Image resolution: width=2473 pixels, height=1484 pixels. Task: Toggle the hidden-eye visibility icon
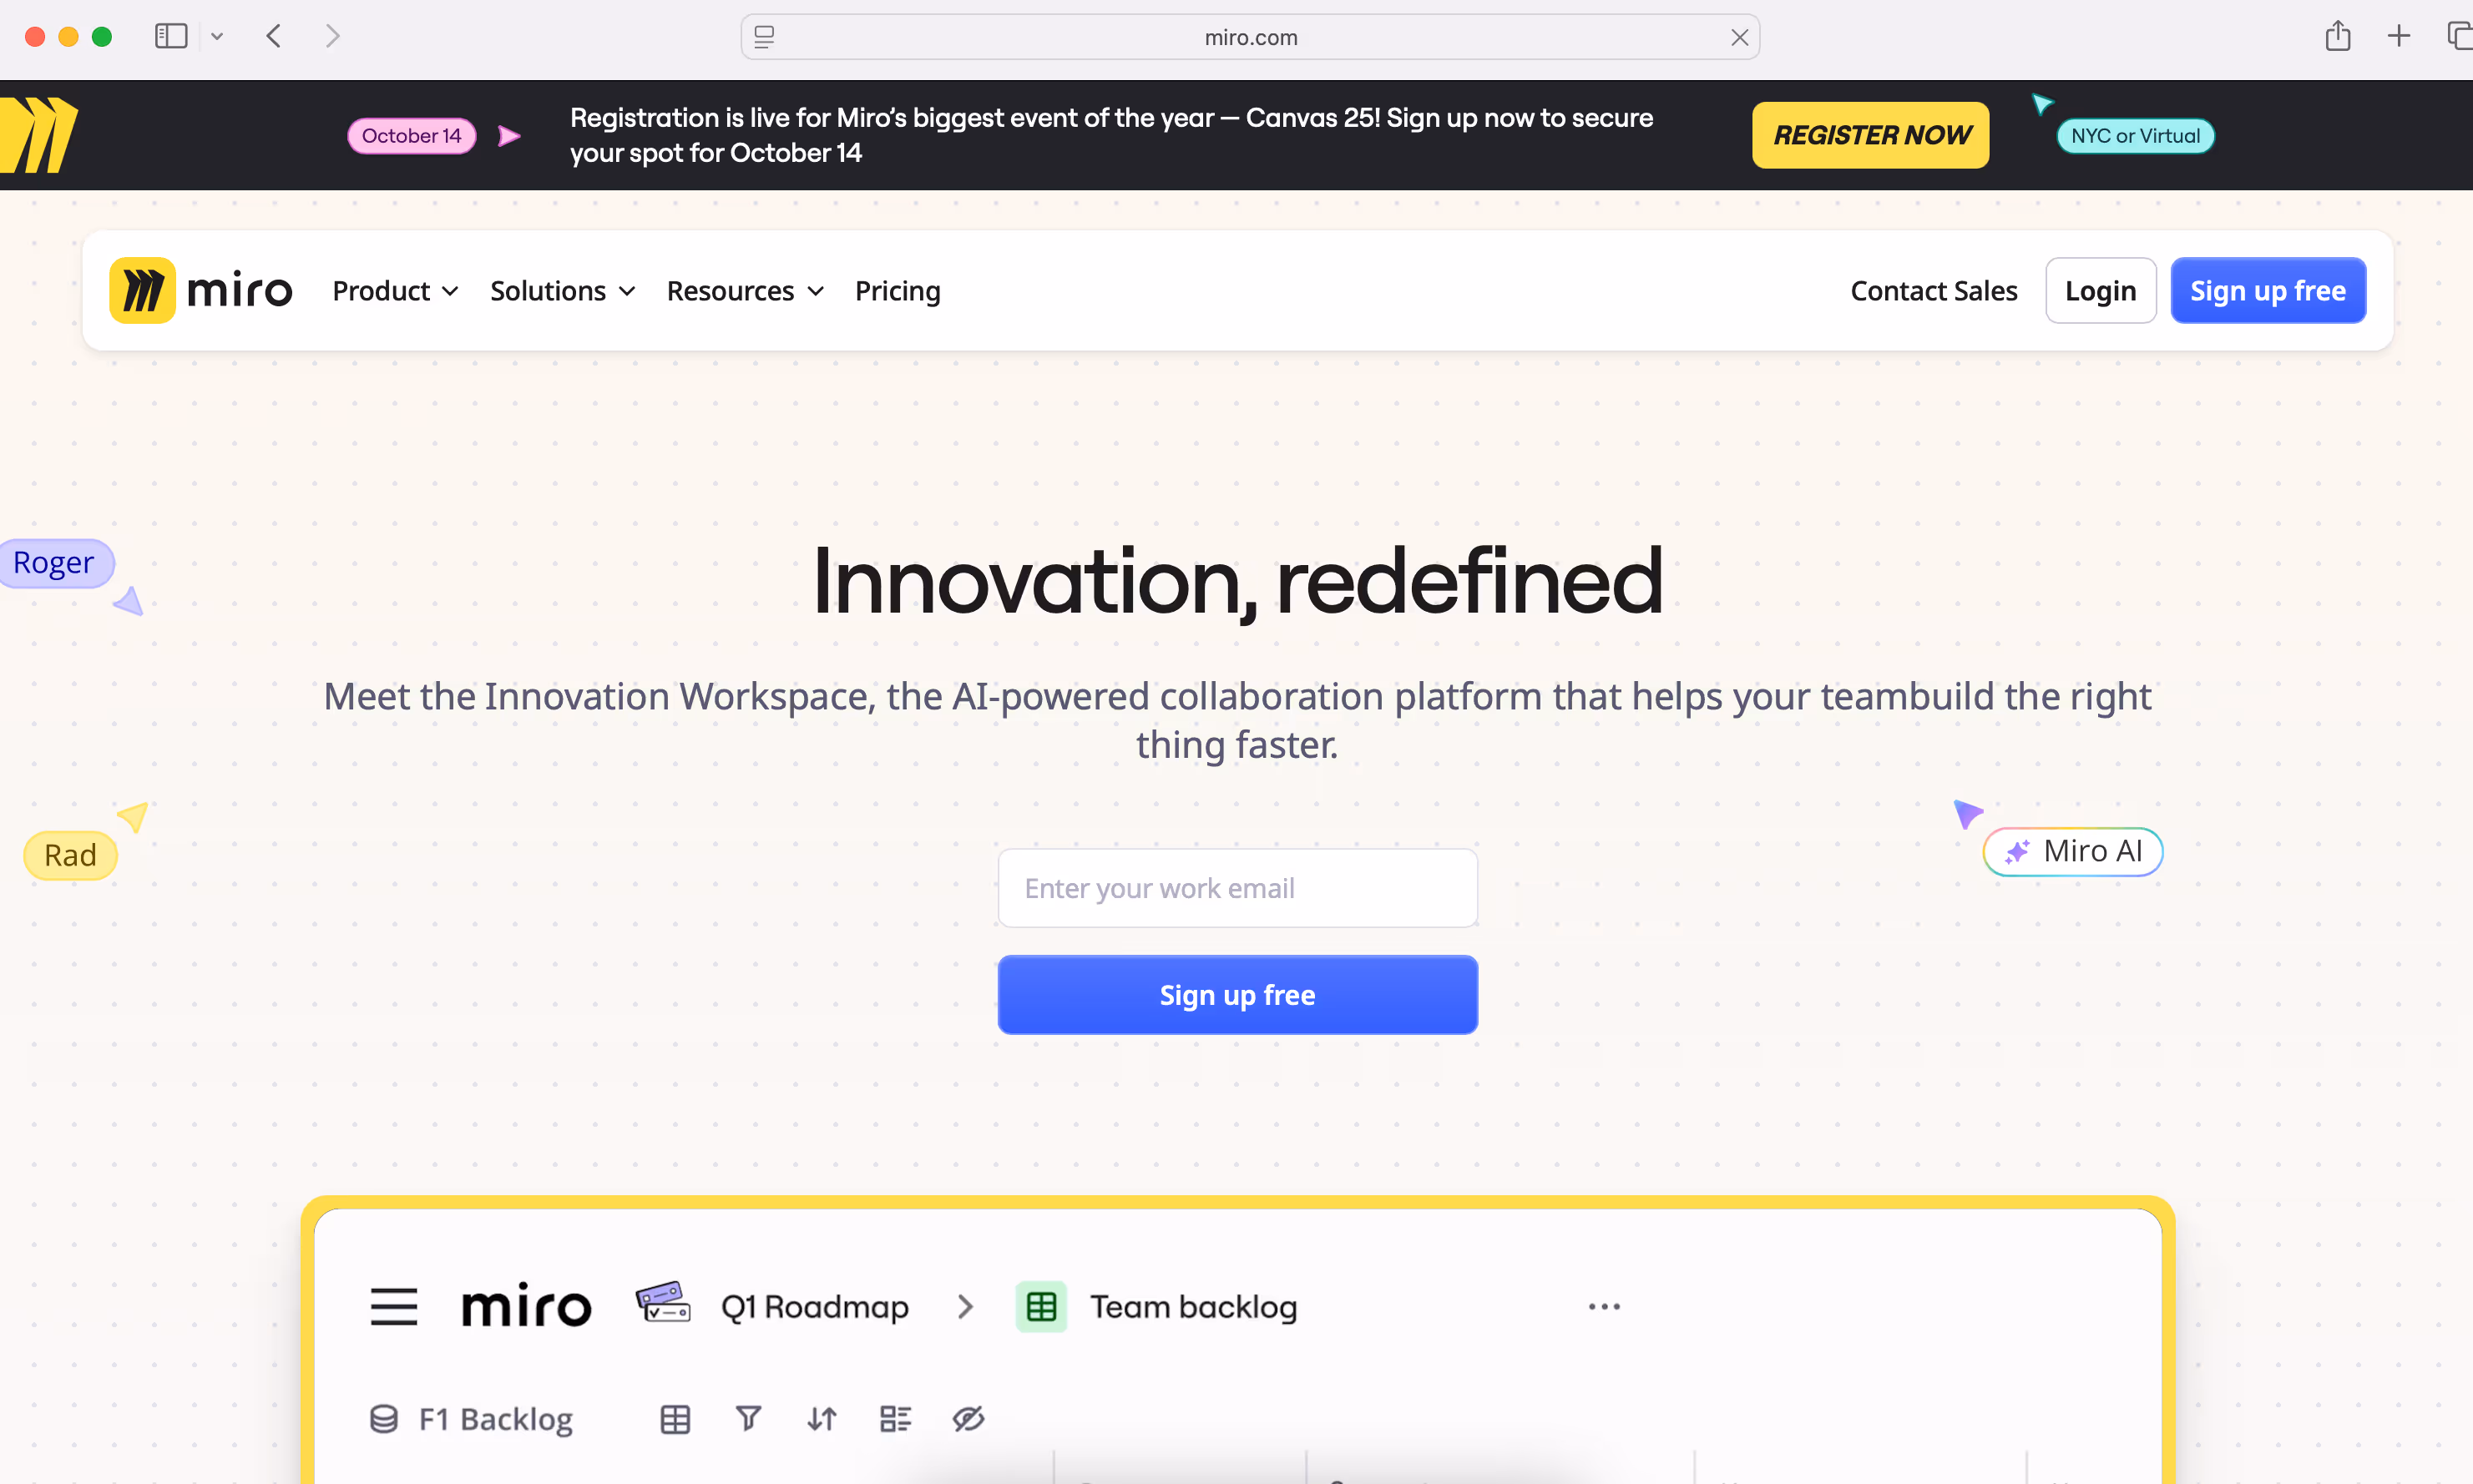pyautogui.click(x=968, y=1418)
